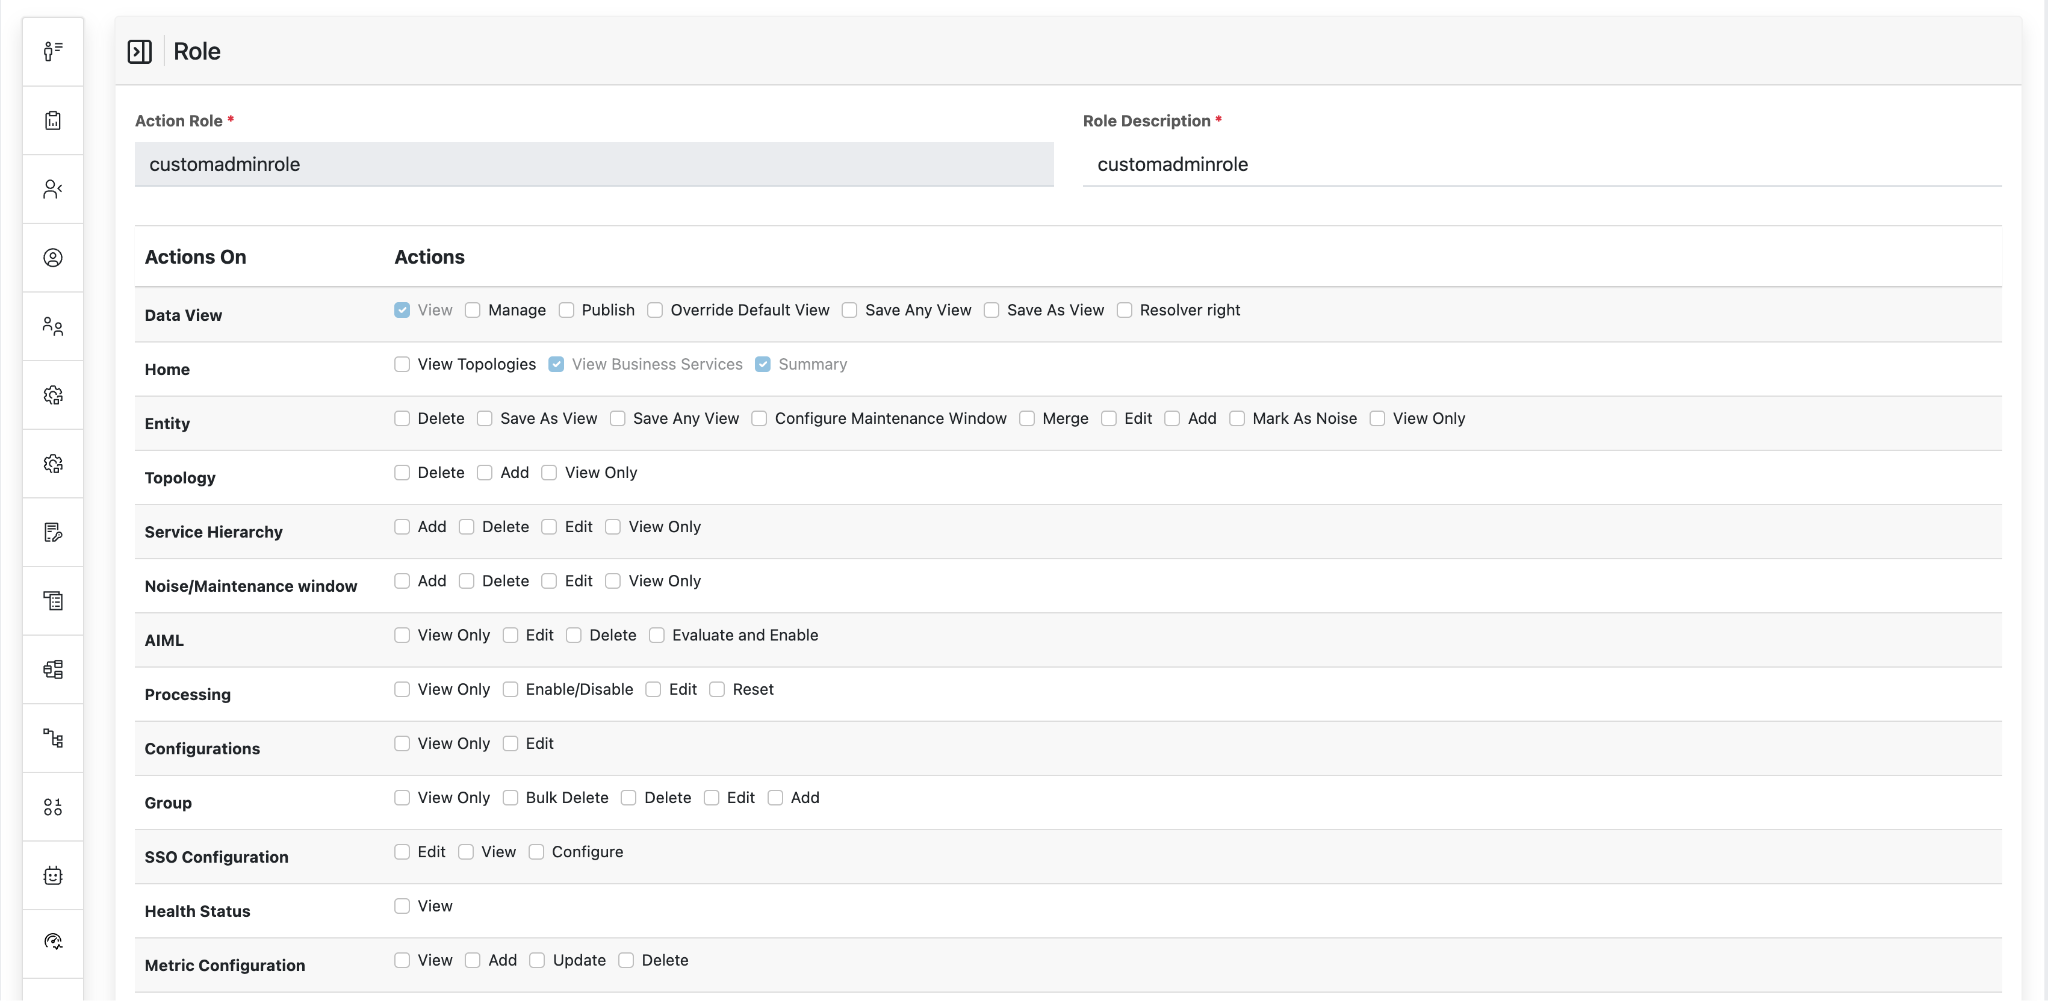Check Bulk Delete option for Group
2048x1001 pixels.
(x=510, y=797)
